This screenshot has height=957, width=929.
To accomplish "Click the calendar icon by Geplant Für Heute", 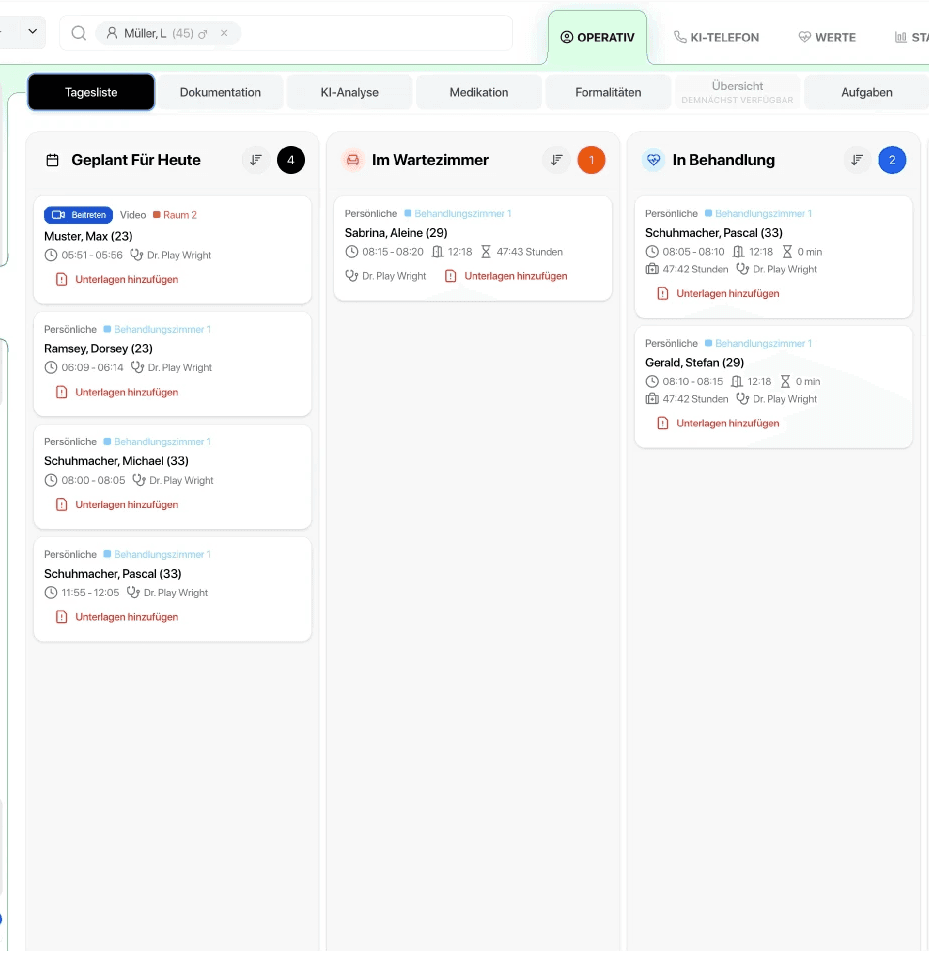I will (x=52, y=161).
